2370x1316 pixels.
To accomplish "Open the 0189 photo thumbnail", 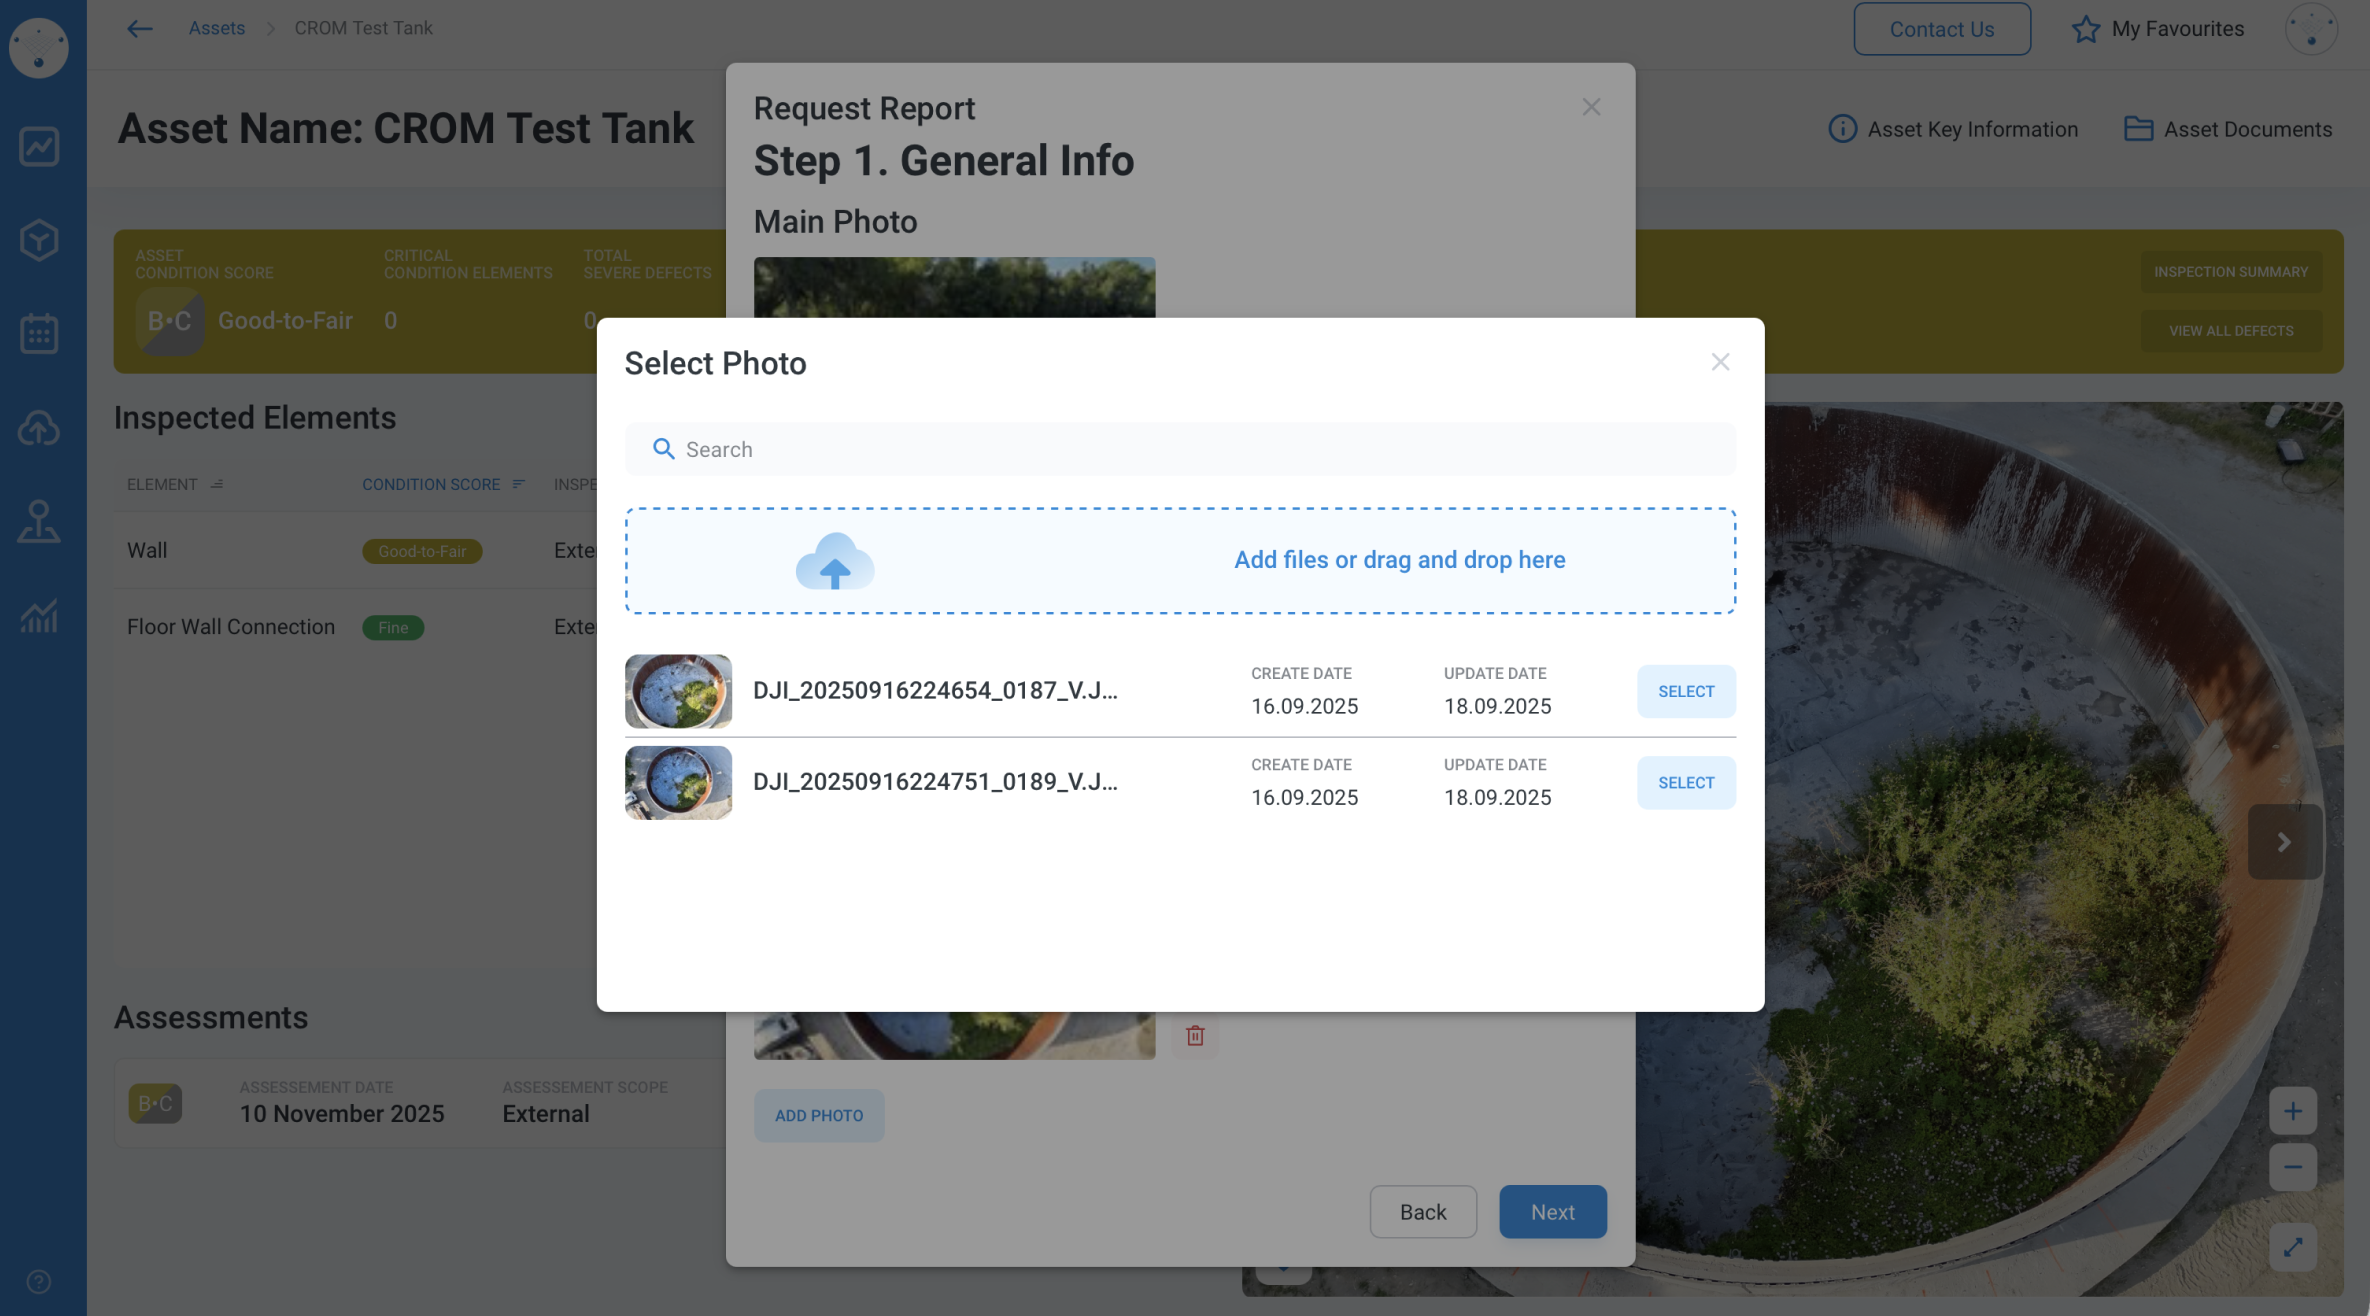I will (678, 783).
